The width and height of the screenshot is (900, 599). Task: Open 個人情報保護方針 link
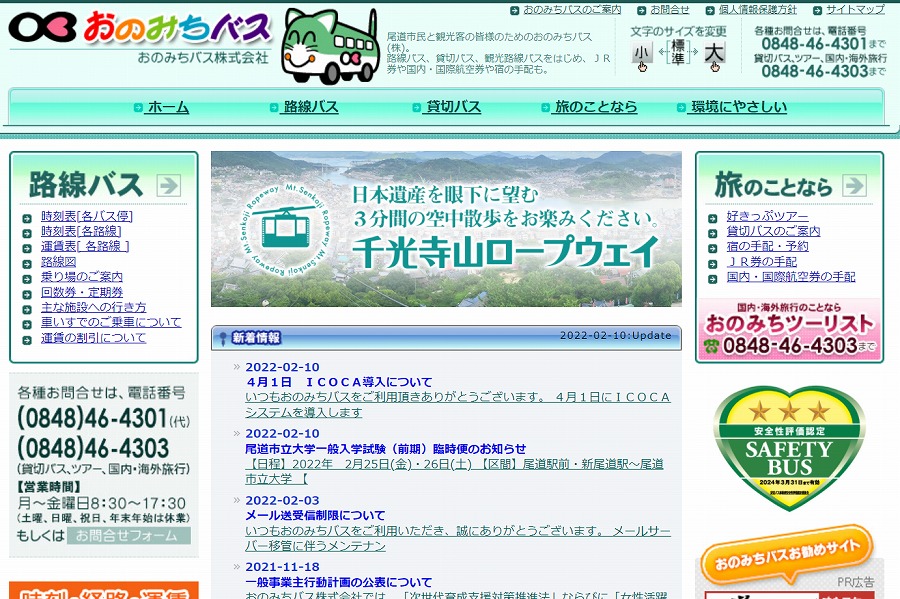click(x=758, y=10)
